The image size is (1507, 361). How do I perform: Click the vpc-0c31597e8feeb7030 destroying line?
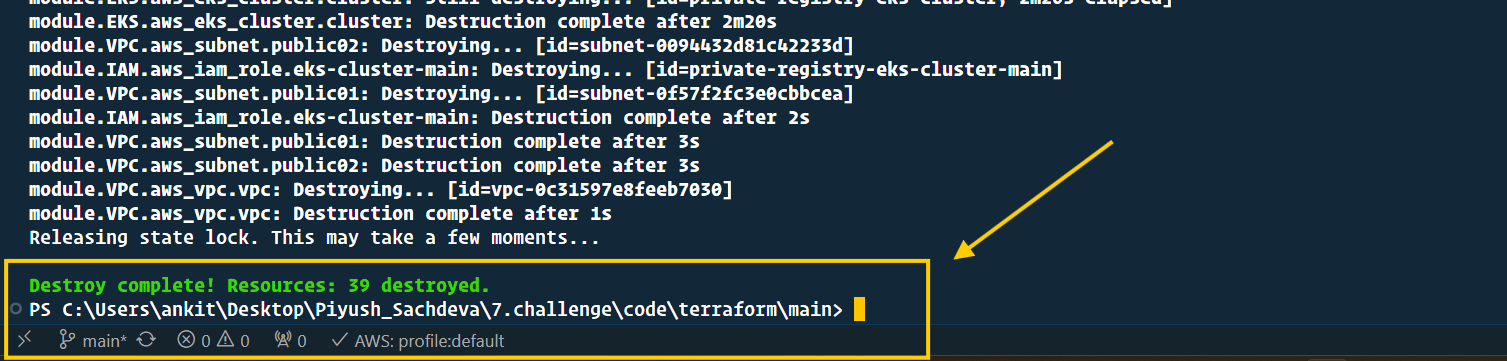coord(381,189)
